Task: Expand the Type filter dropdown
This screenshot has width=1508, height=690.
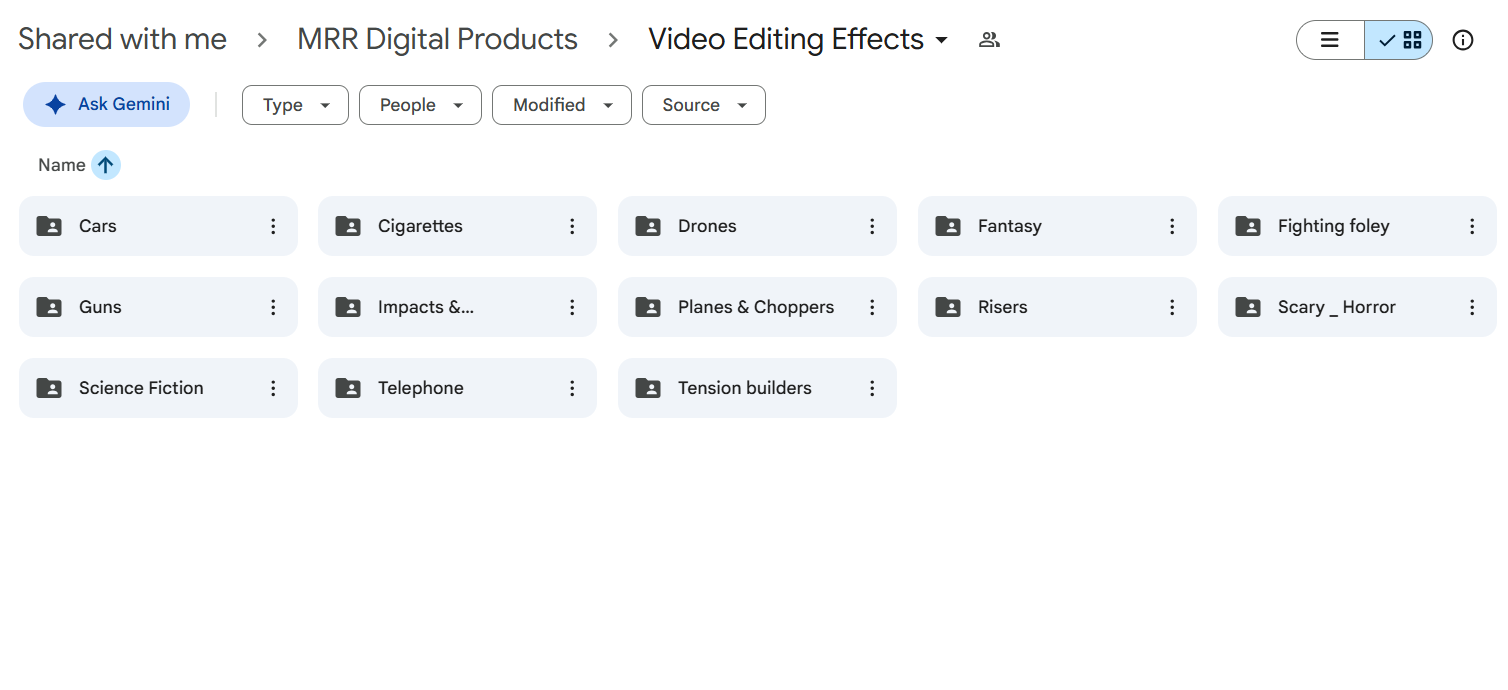Action: click(295, 105)
